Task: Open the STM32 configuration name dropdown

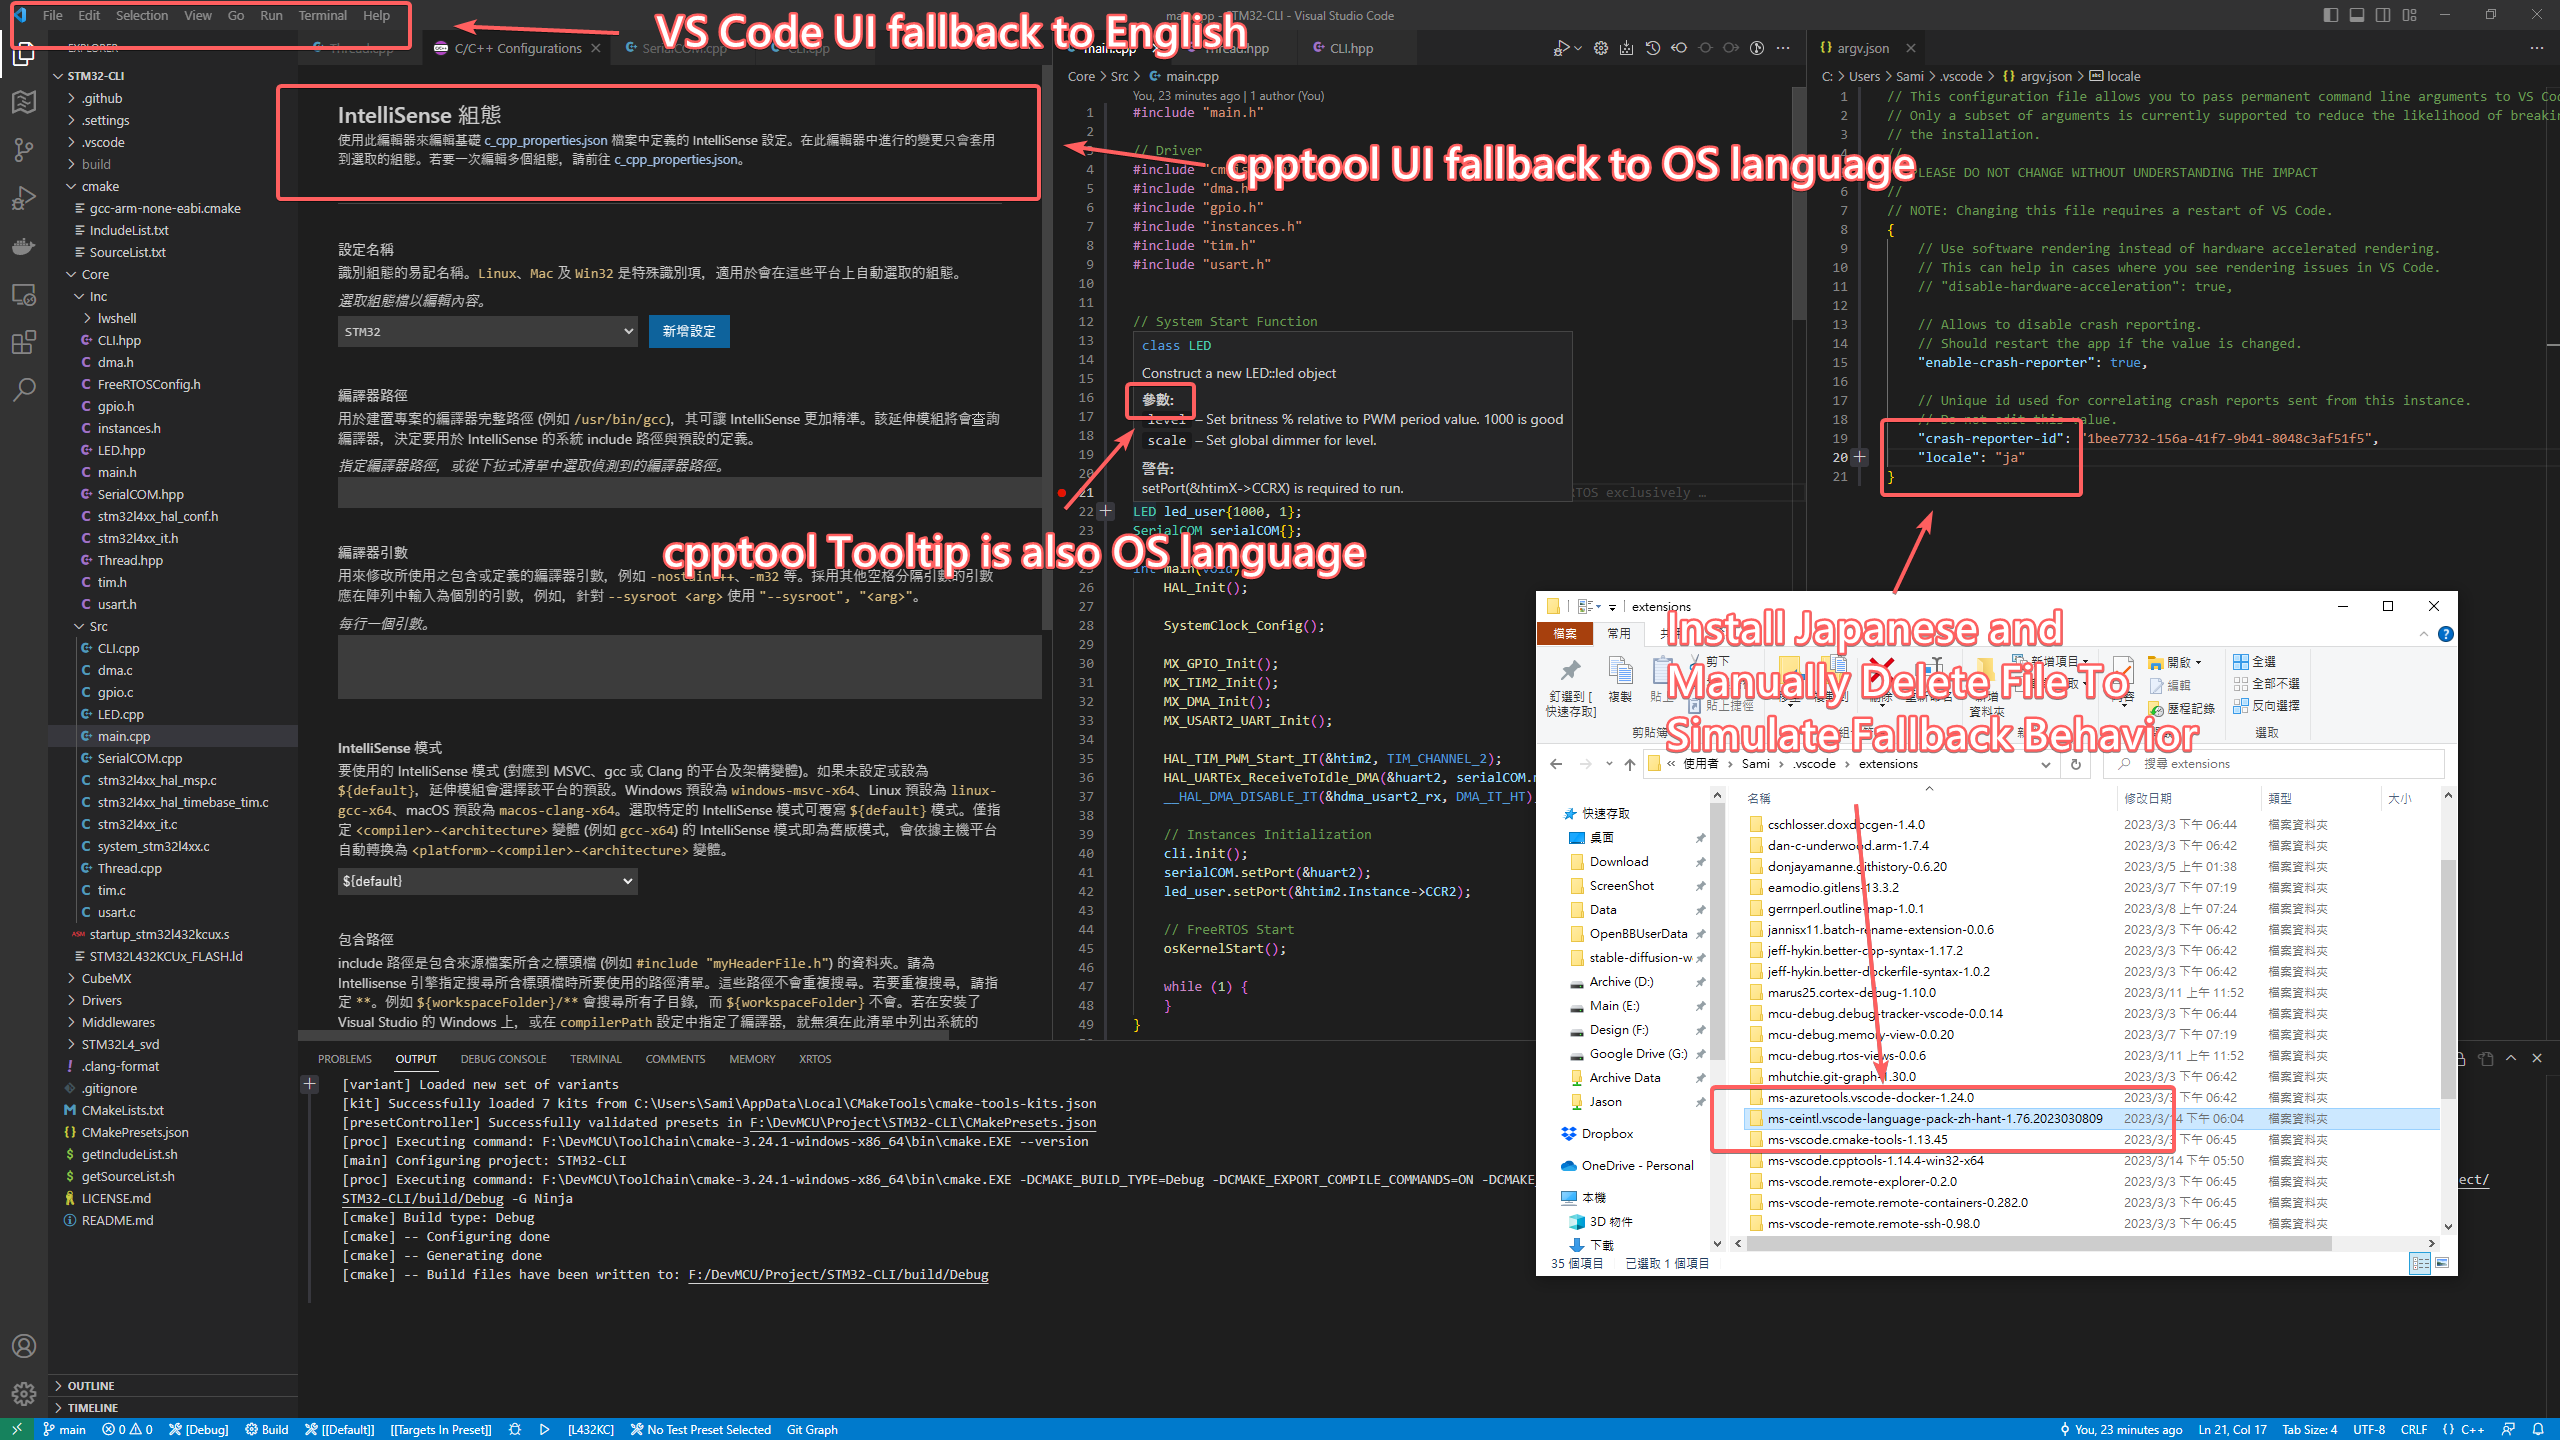Action: pyautogui.click(x=487, y=331)
